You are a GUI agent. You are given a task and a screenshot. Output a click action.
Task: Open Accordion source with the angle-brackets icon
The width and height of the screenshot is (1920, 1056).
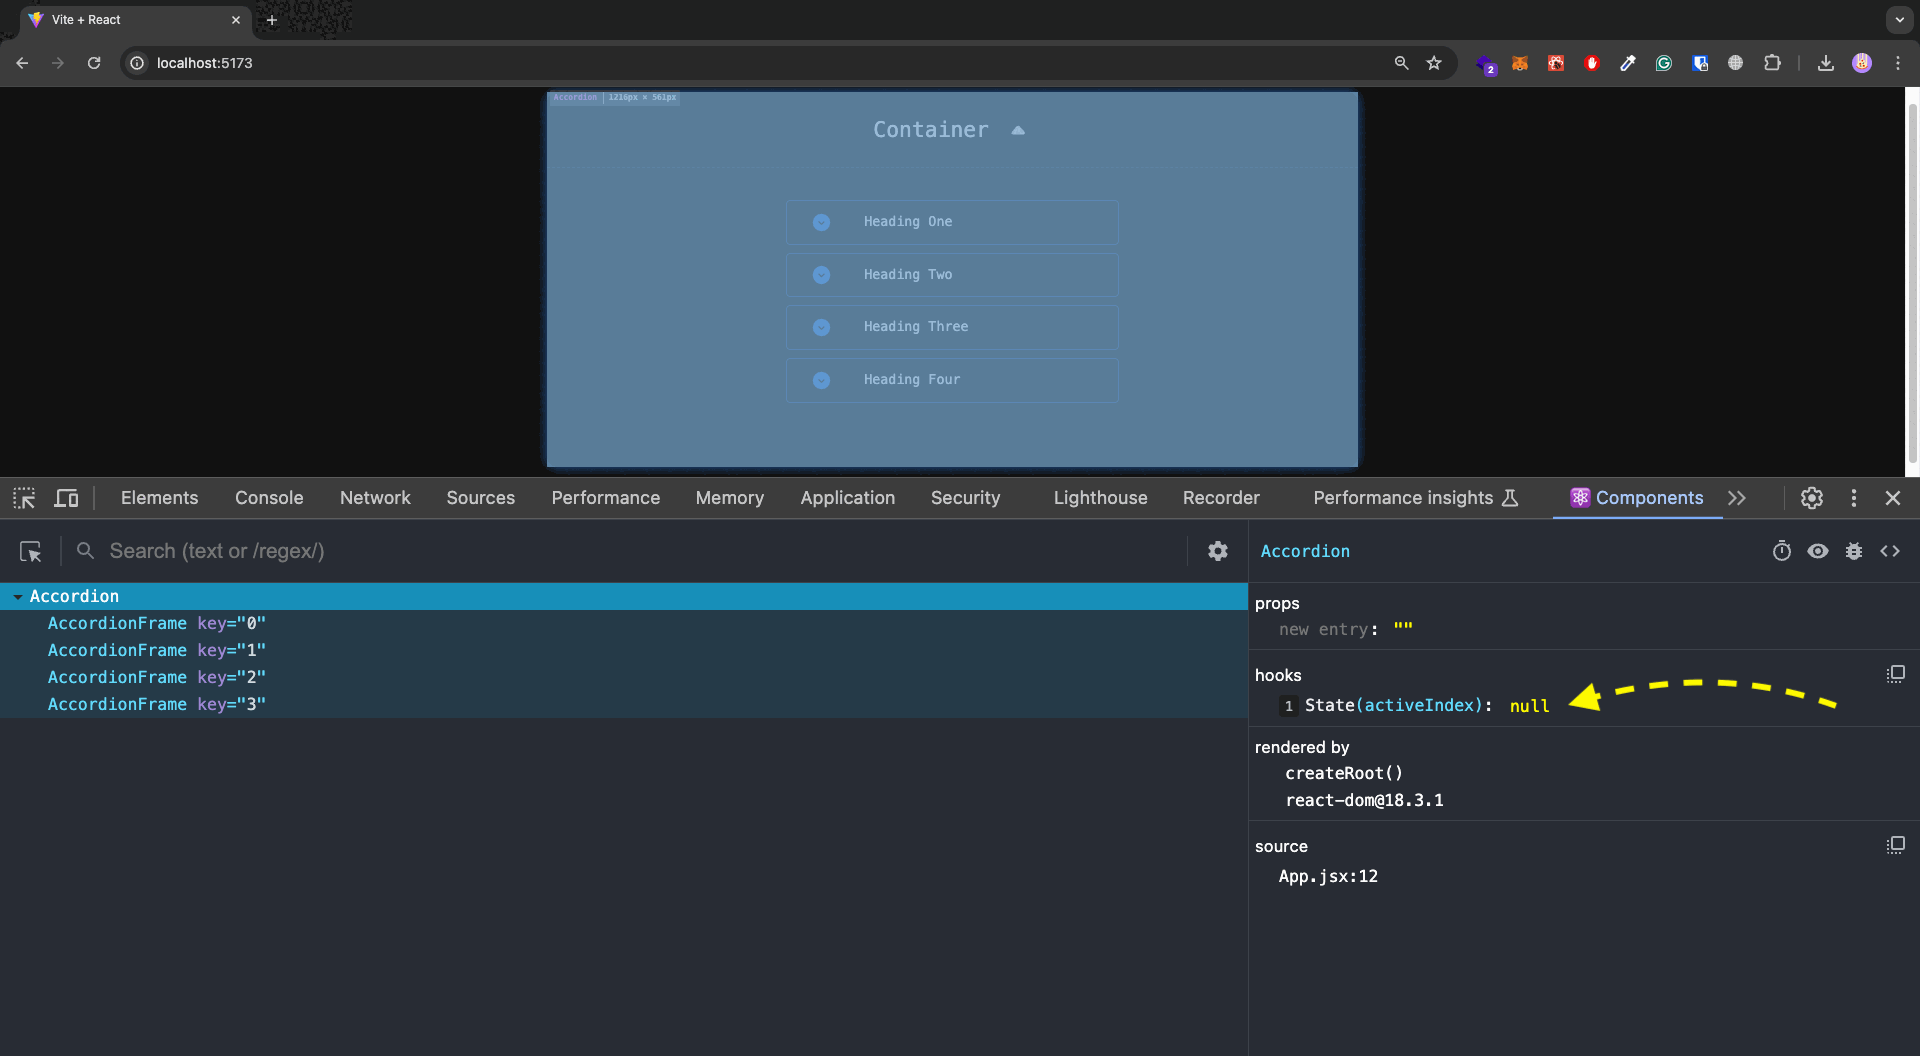(1891, 551)
